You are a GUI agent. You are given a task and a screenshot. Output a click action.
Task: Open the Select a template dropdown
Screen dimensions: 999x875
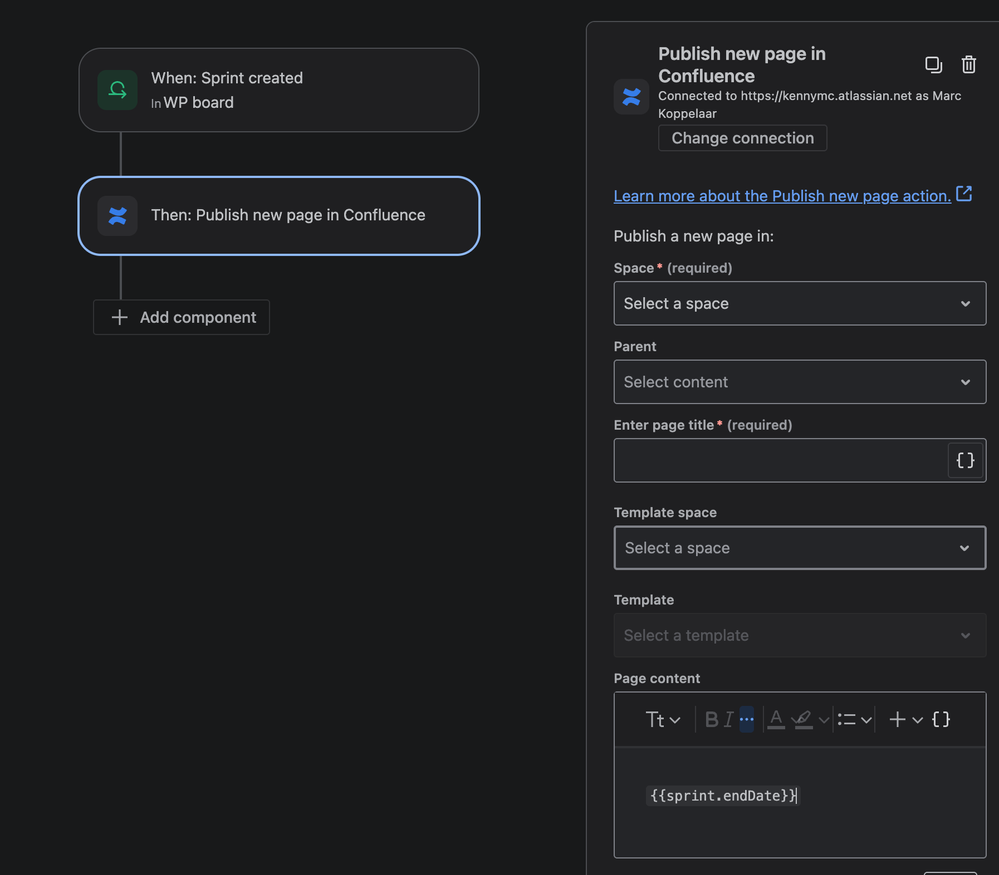800,635
